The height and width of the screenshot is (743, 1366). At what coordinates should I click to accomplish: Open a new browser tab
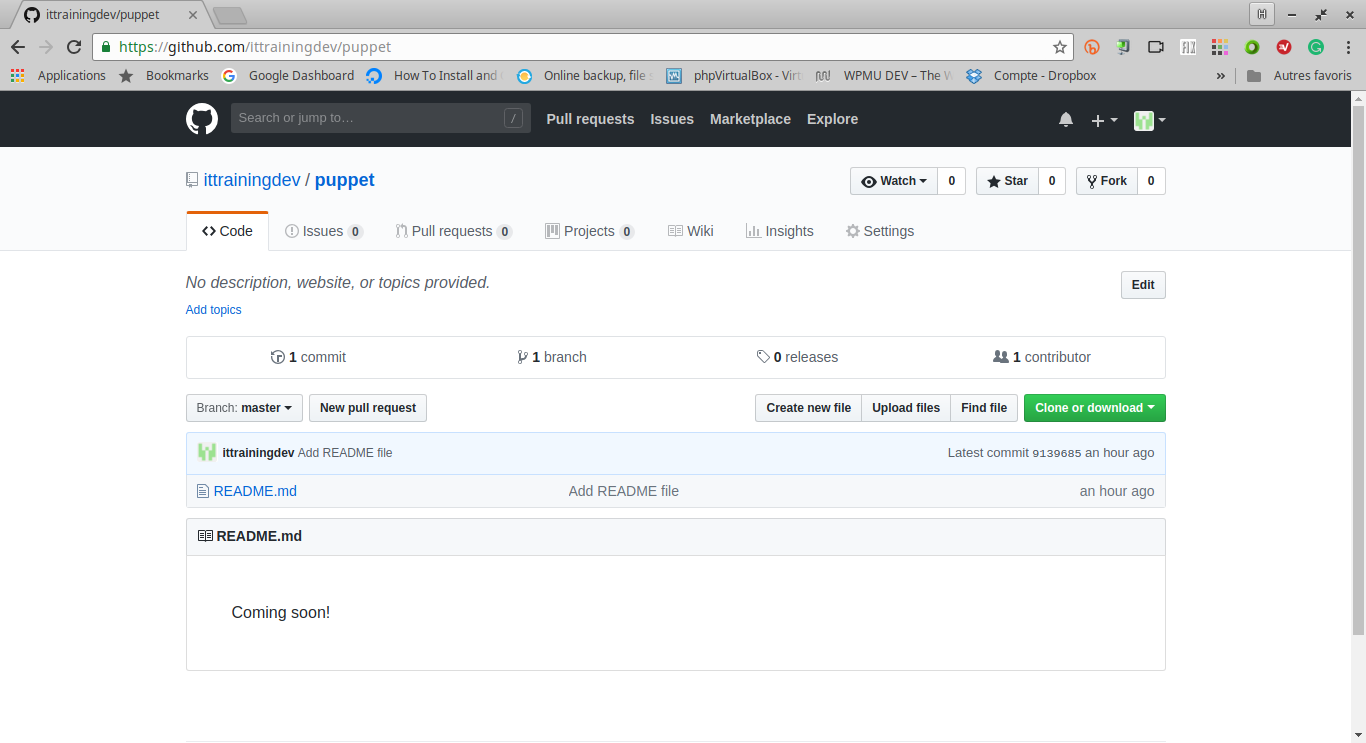click(x=230, y=15)
